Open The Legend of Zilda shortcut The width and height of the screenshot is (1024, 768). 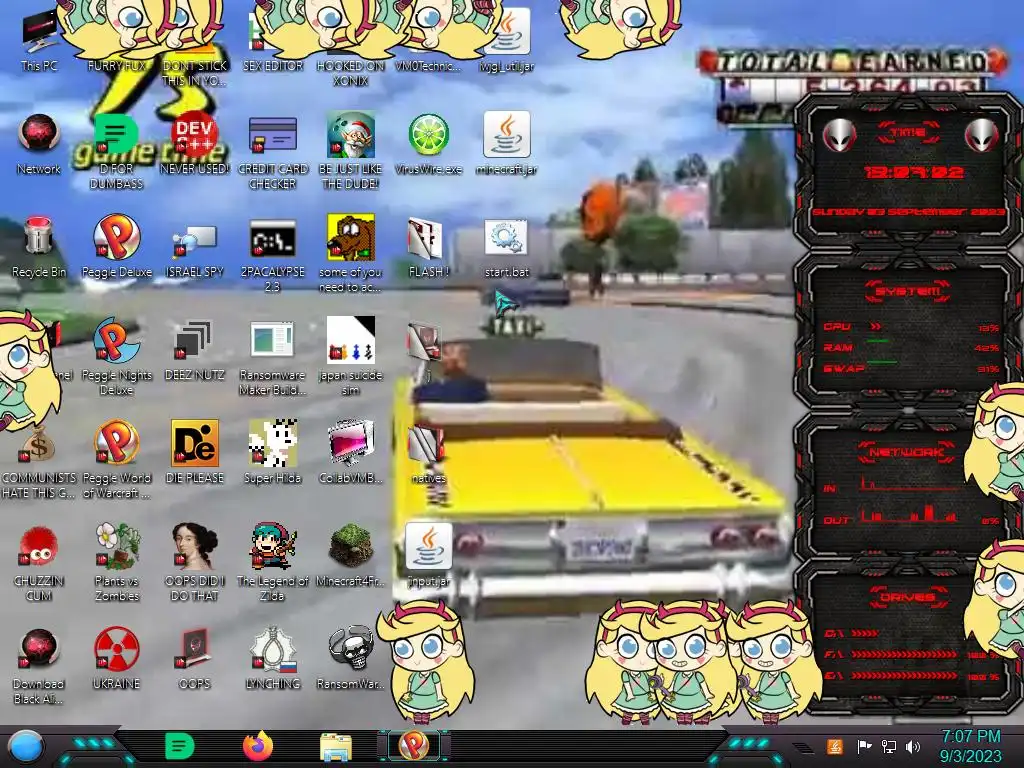(x=273, y=562)
